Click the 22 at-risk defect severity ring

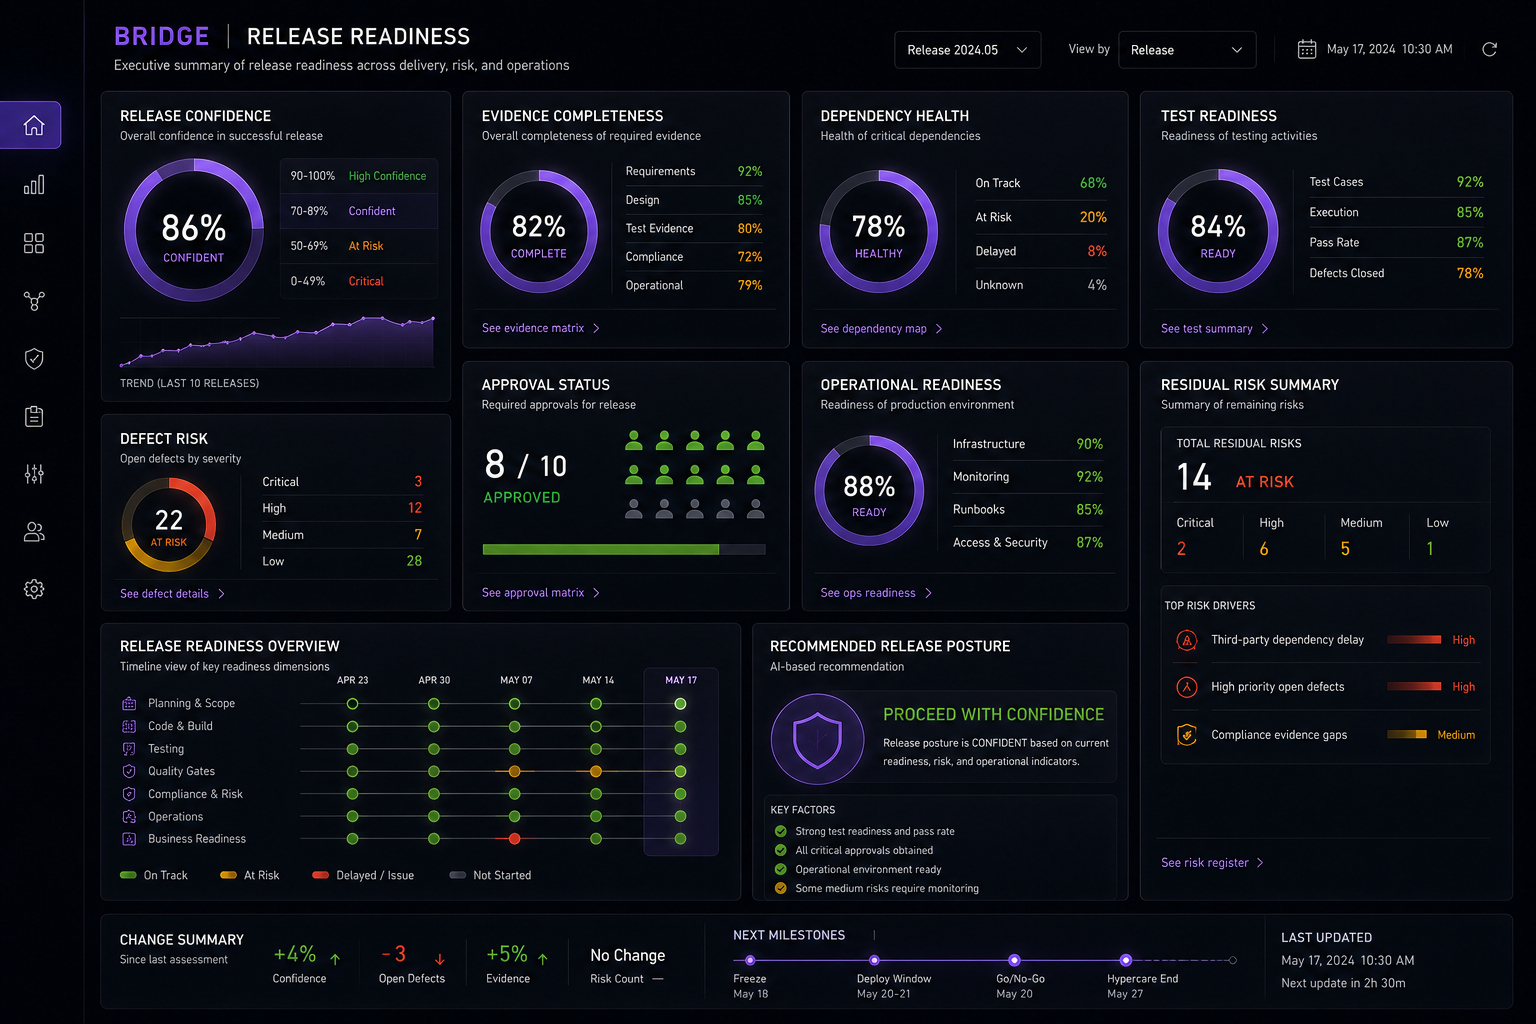tap(169, 525)
